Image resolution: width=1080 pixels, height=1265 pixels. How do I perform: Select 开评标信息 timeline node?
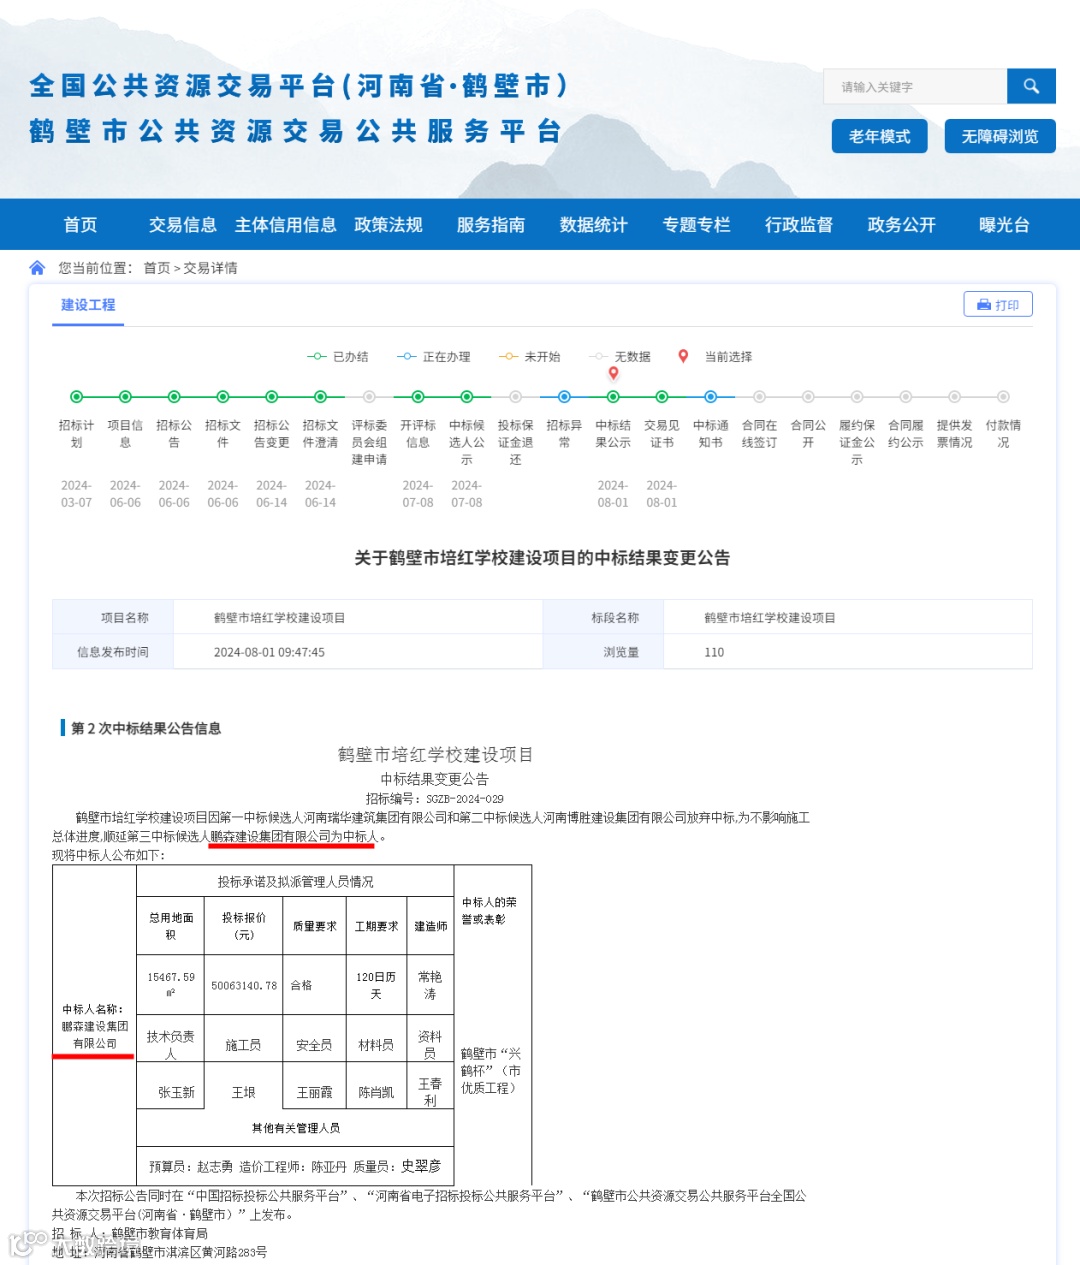coord(418,397)
